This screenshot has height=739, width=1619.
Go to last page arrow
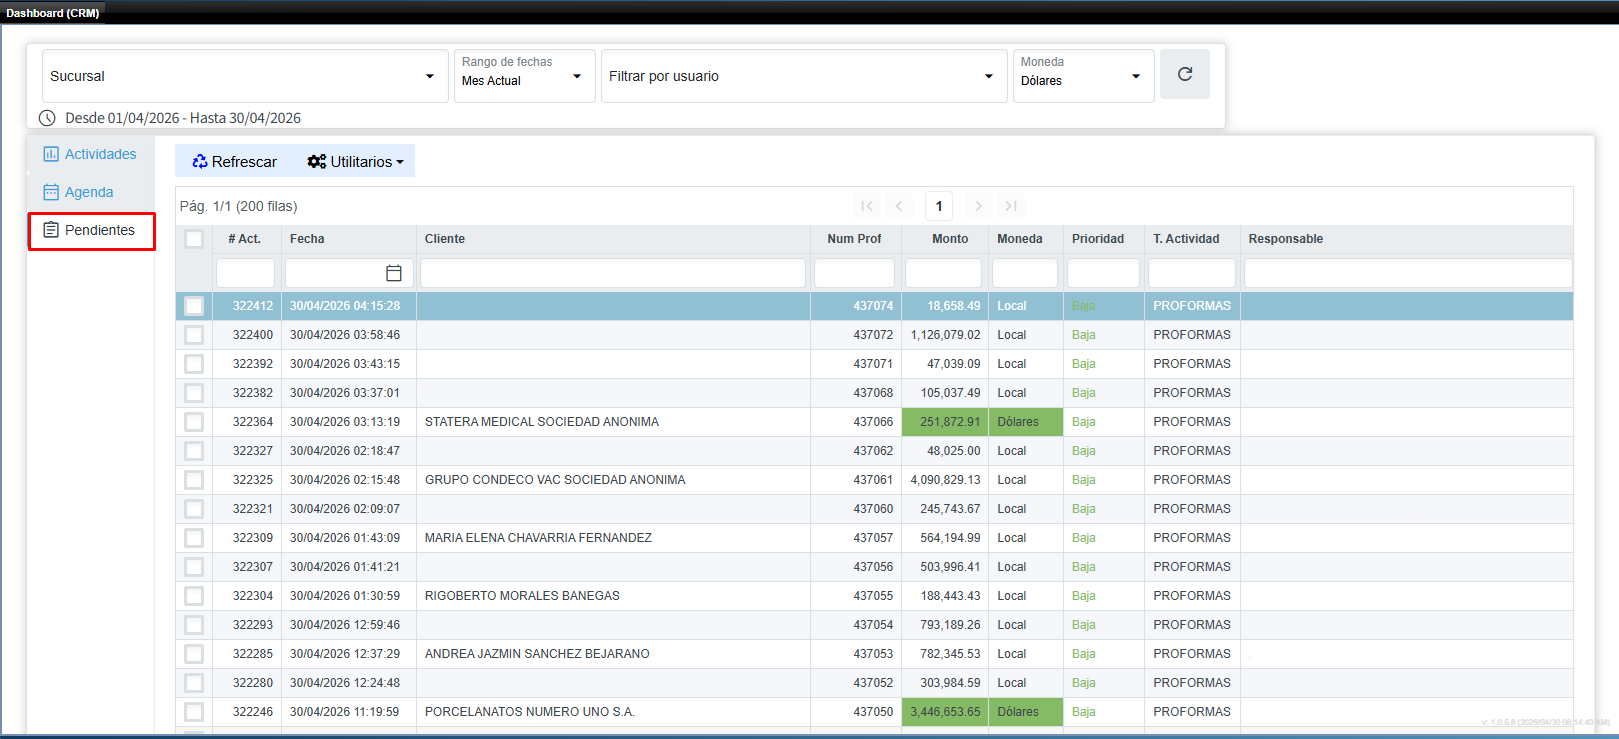(1011, 206)
